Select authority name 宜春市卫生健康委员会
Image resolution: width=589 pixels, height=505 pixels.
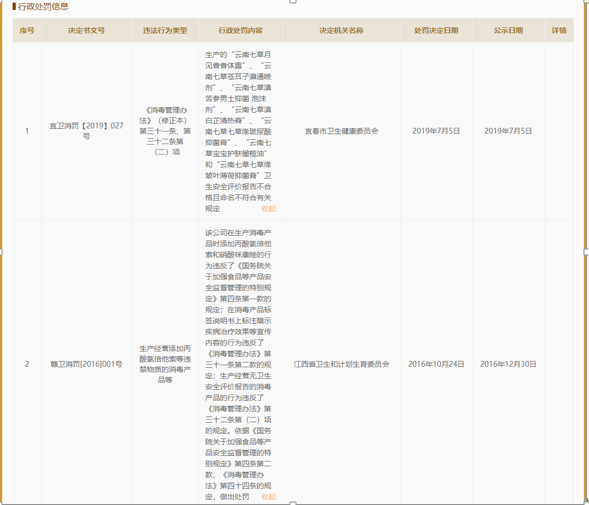click(x=341, y=131)
